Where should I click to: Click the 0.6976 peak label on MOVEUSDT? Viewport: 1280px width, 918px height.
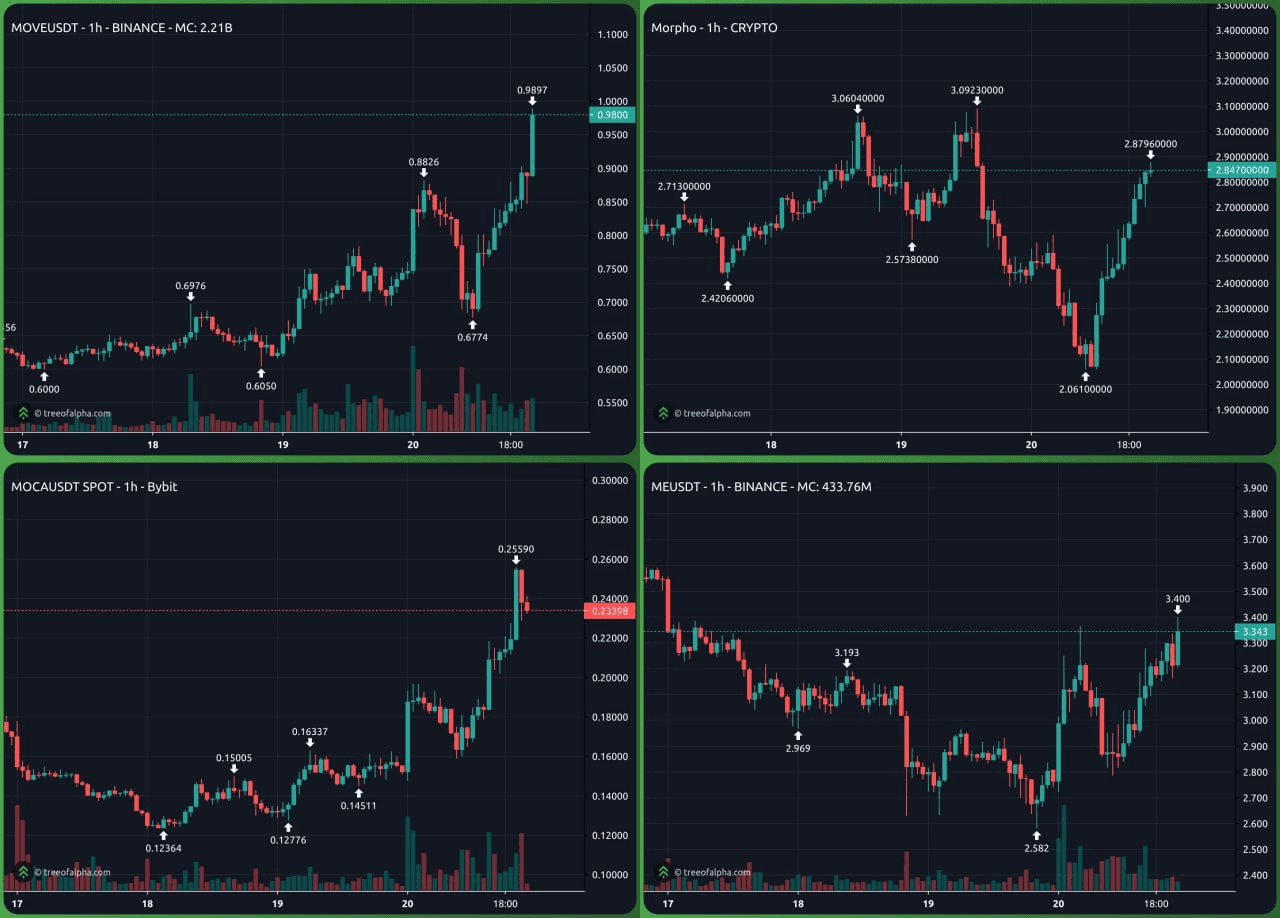click(x=190, y=285)
